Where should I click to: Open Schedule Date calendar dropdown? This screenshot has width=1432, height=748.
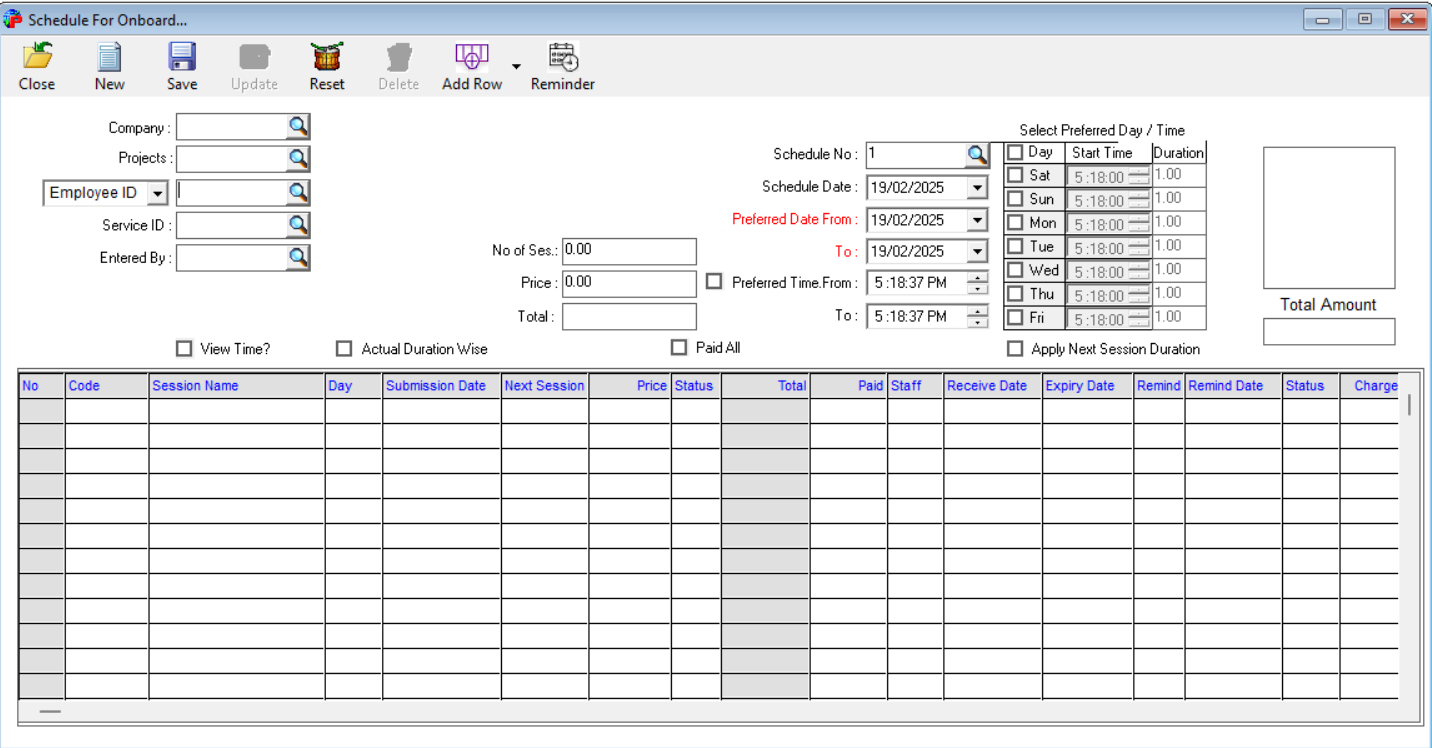pyautogui.click(x=977, y=187)
